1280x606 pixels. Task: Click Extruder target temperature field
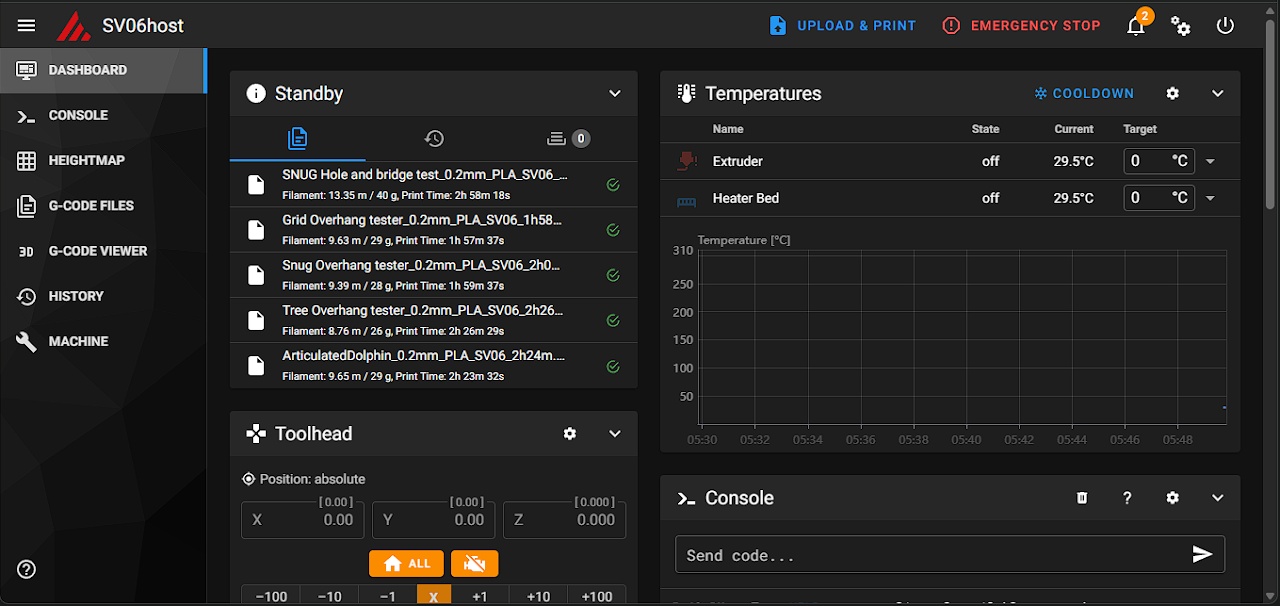tap(1159, 161)
